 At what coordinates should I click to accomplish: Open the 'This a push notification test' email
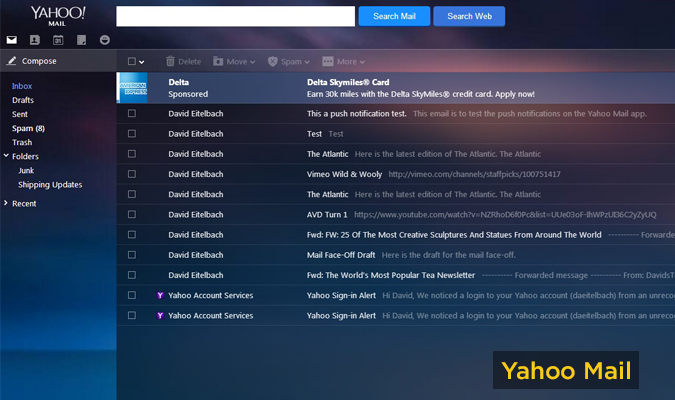pos(396,114)
